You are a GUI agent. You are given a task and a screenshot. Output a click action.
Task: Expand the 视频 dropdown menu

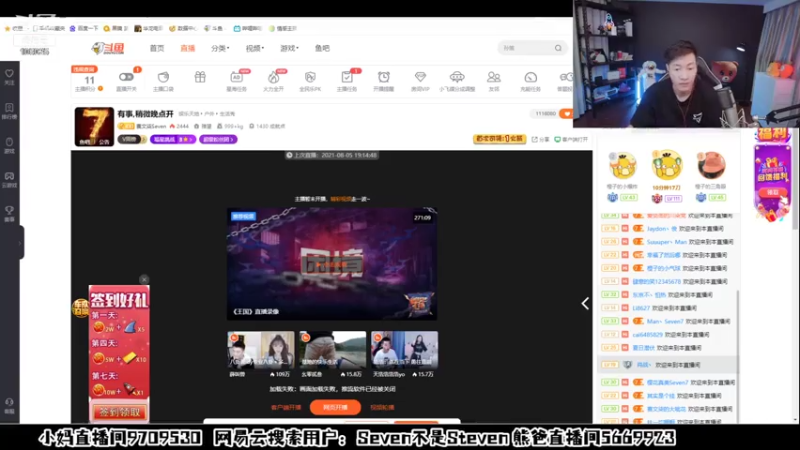click(x=255, y=48)
